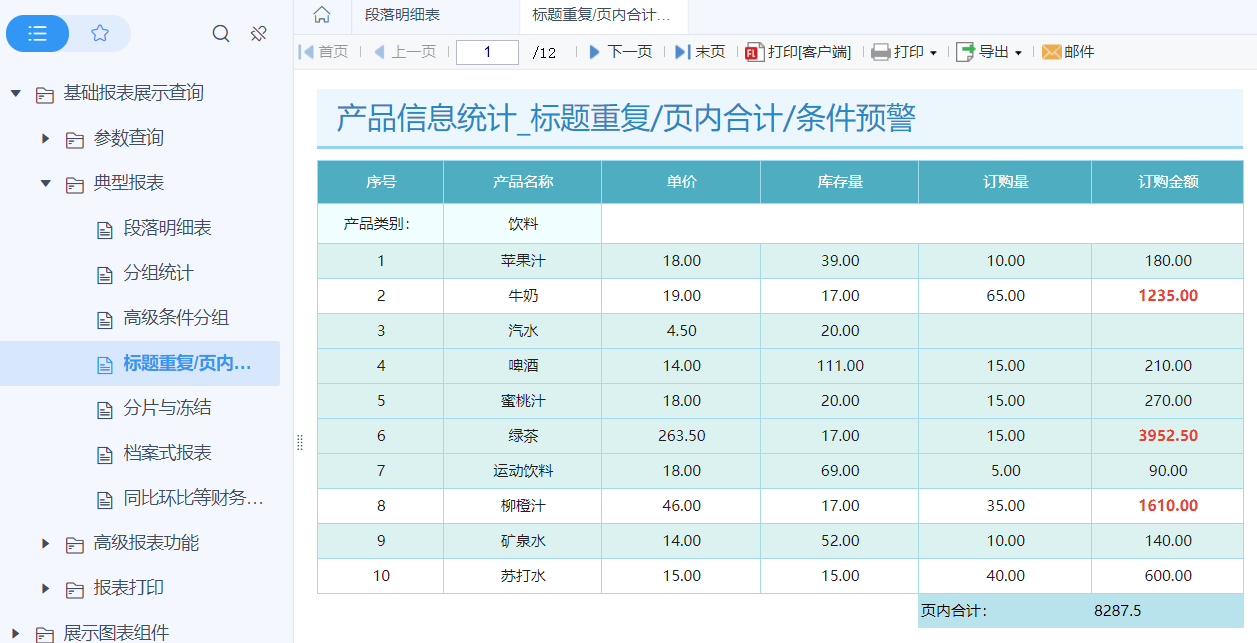Select the 报表打印 folder
Viewport: 1257px width, 643px height.
(x=128, y=588)
